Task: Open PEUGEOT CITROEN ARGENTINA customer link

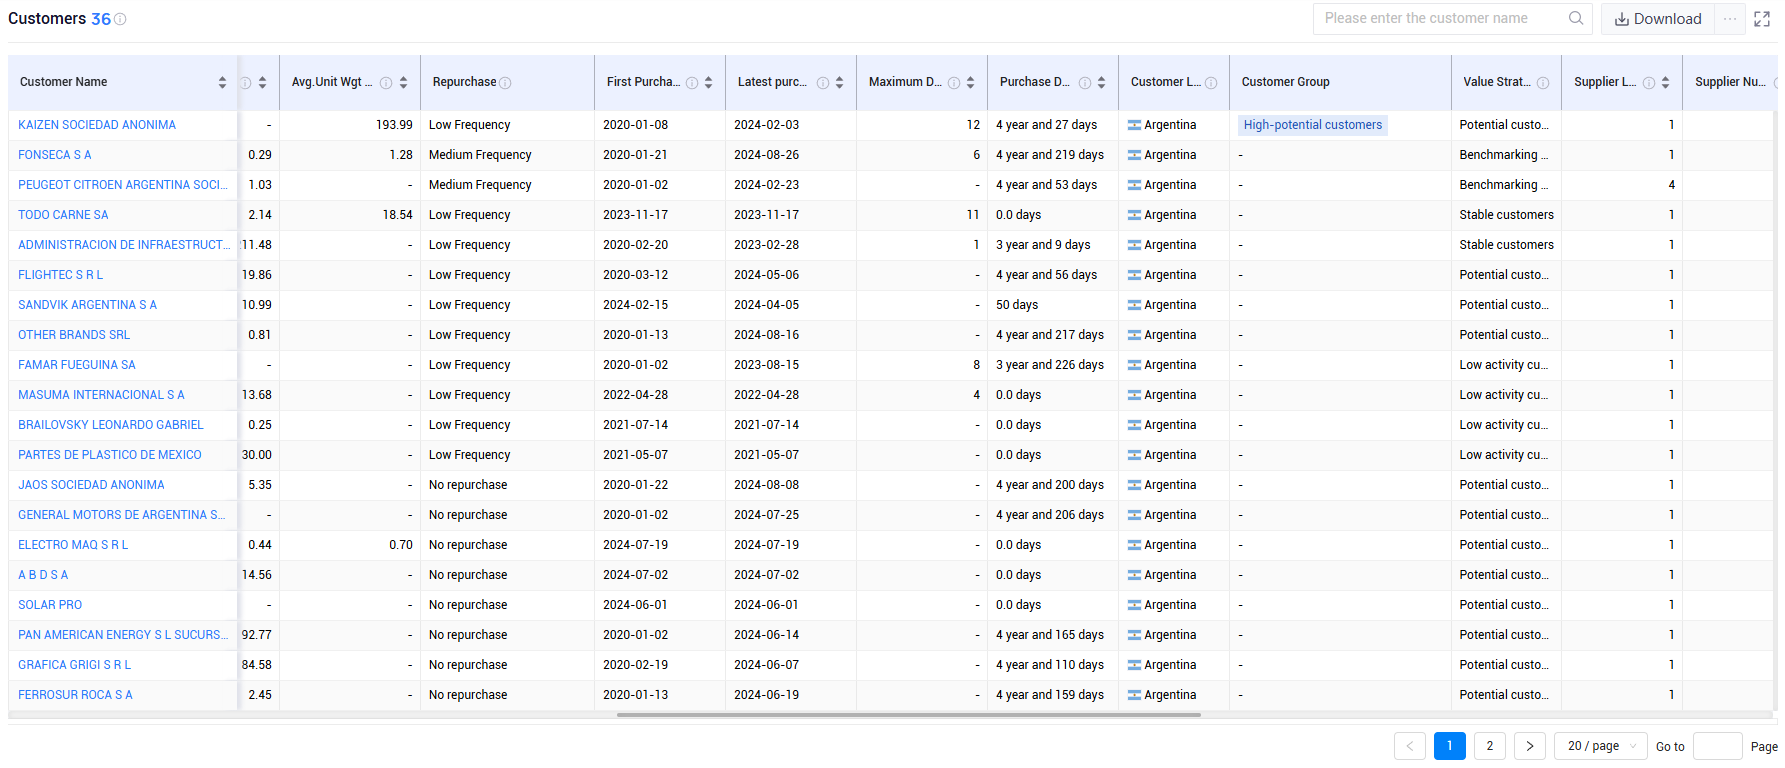Action: [x=123, y=185]
